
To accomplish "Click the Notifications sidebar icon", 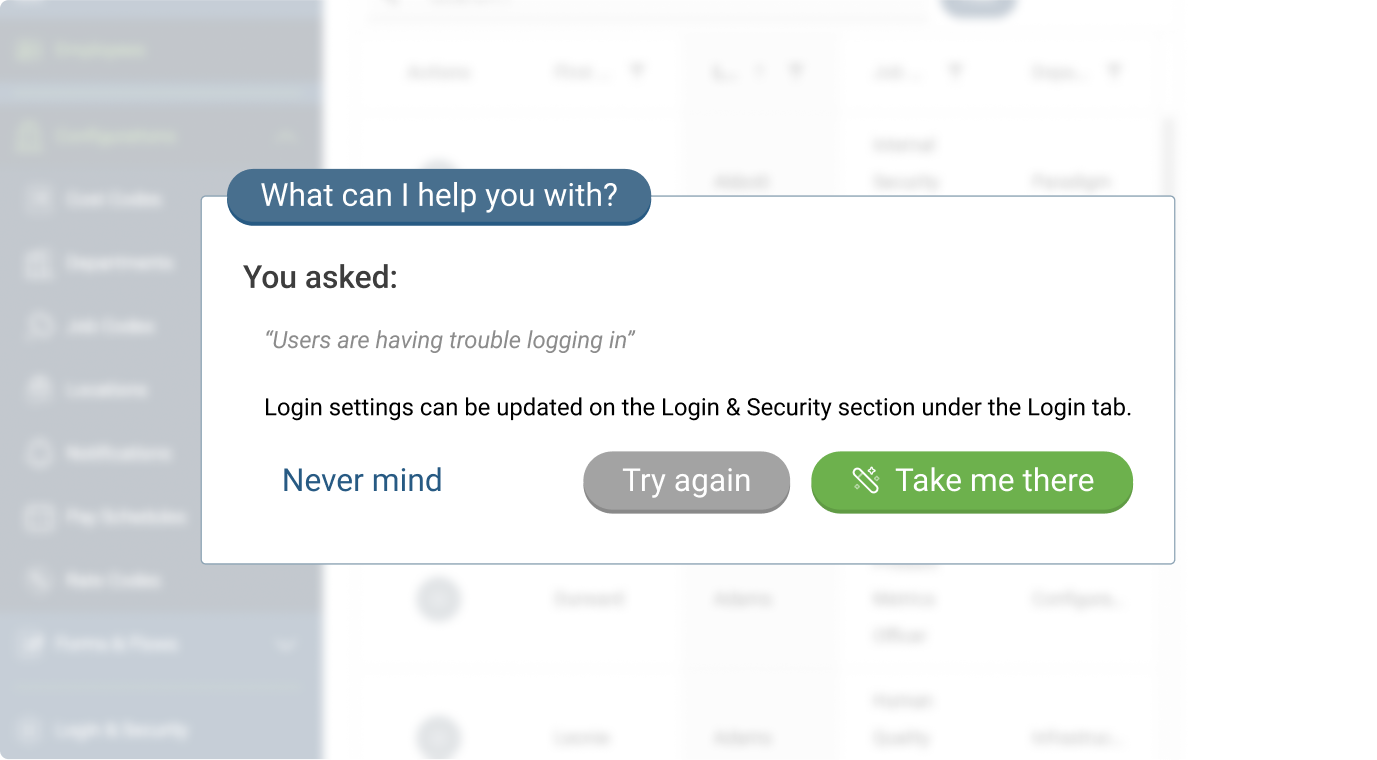I will (x=38, y=453).
